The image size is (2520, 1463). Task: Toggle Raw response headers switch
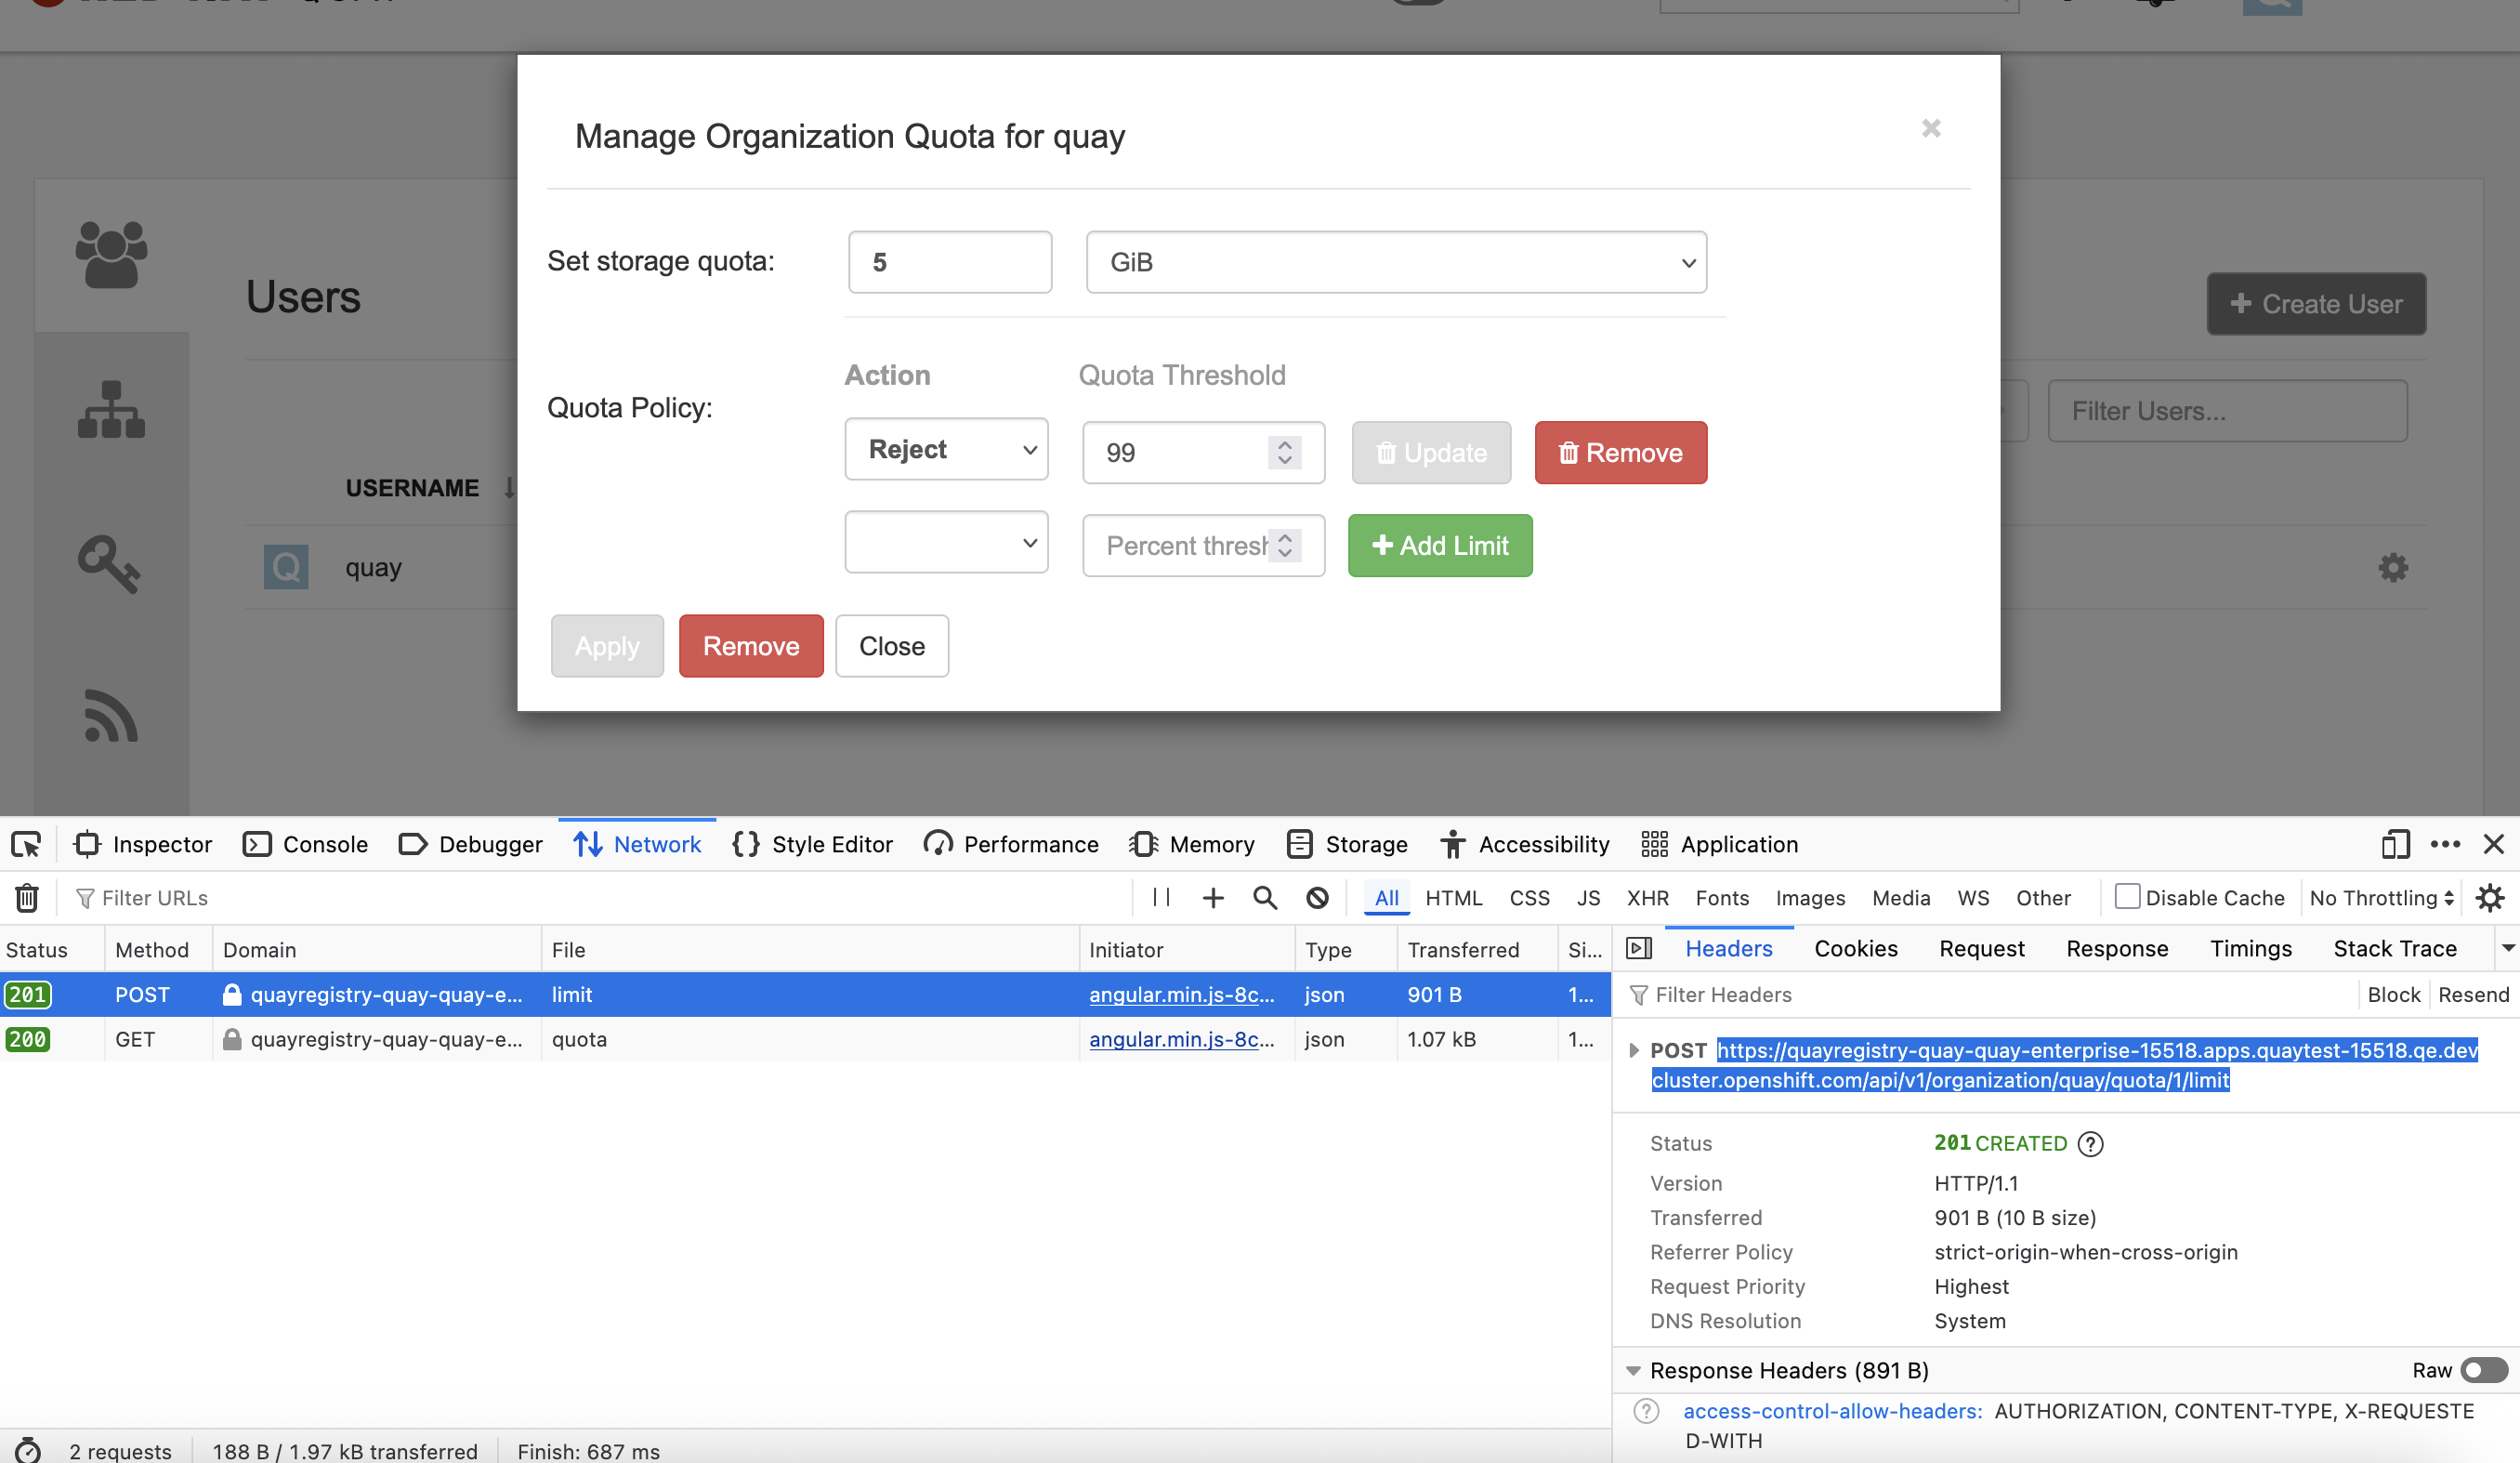2484,1370
